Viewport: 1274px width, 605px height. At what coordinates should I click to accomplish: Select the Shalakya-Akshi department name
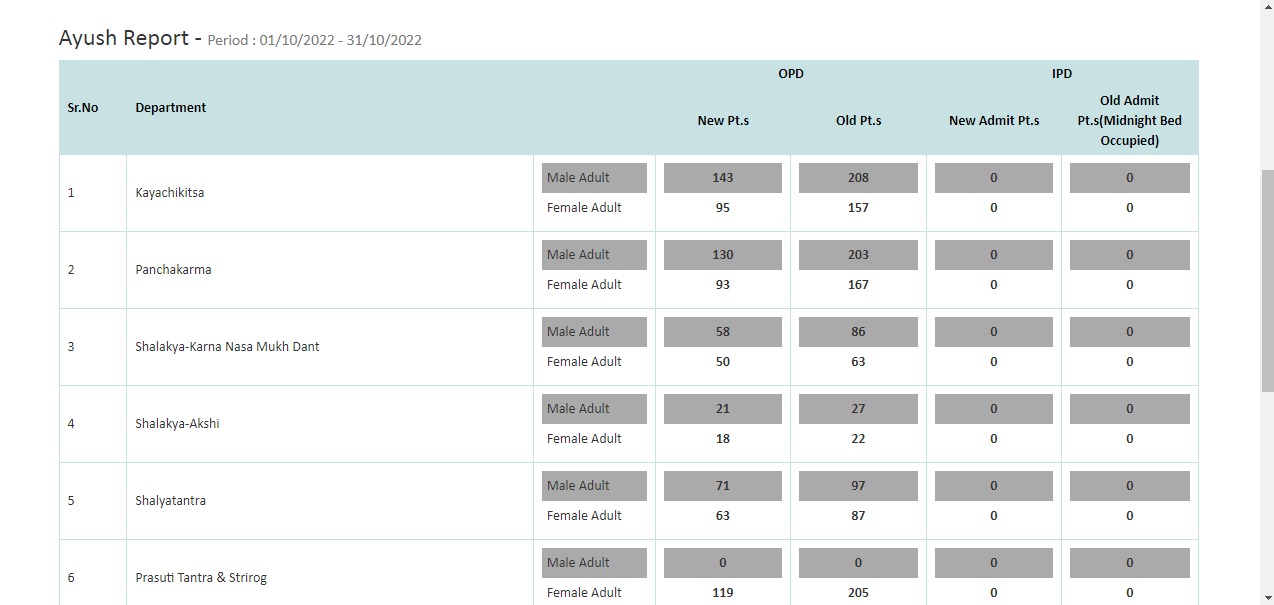[x=177, y=424]
